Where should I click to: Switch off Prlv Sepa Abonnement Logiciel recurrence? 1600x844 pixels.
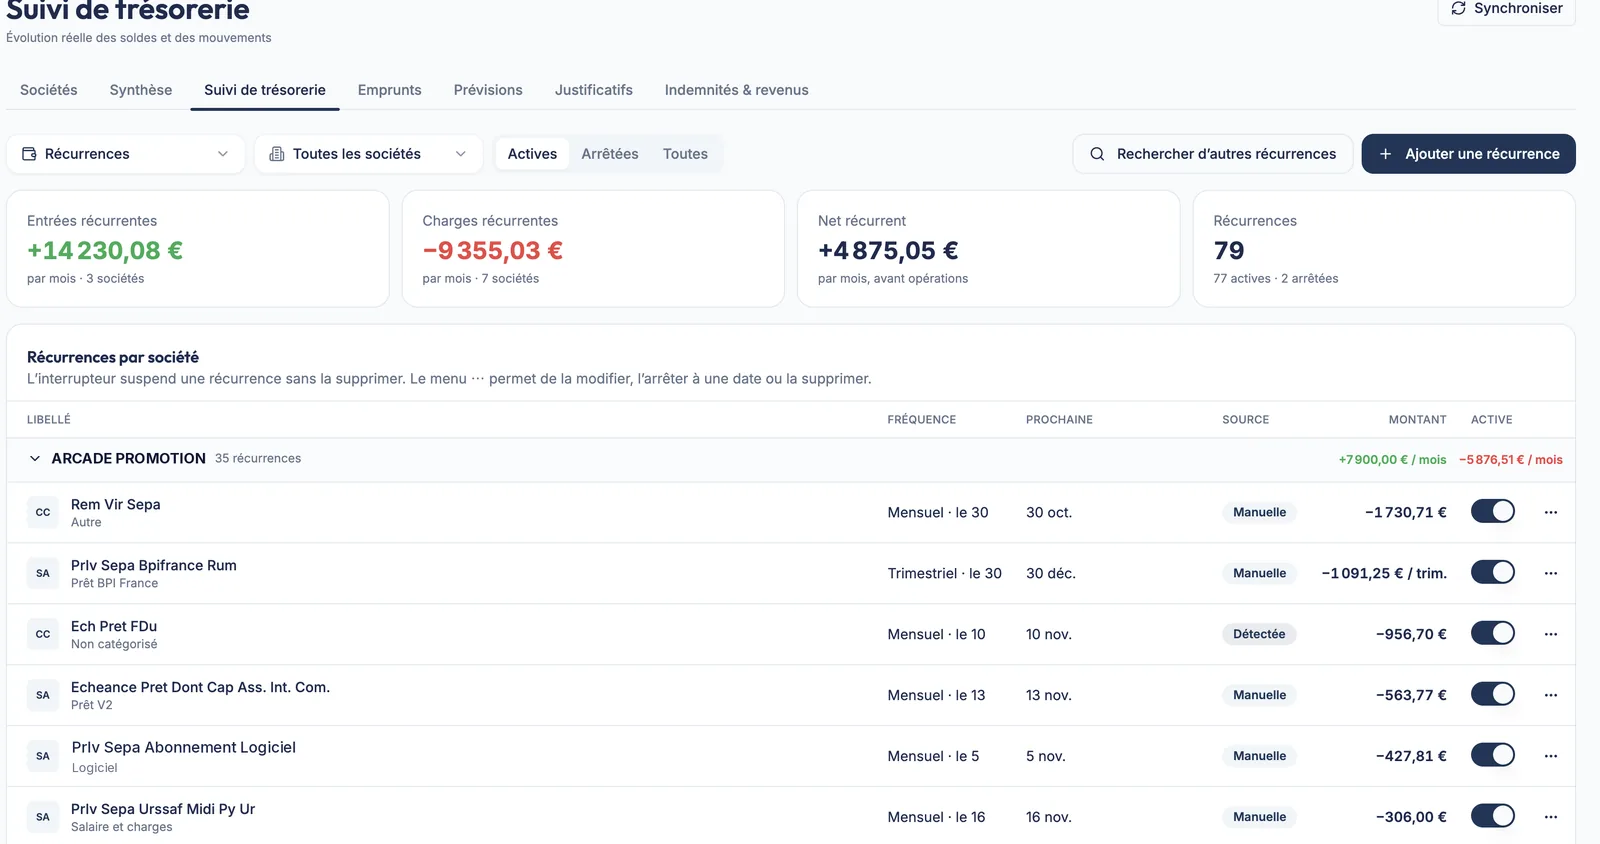[1492, 755]
